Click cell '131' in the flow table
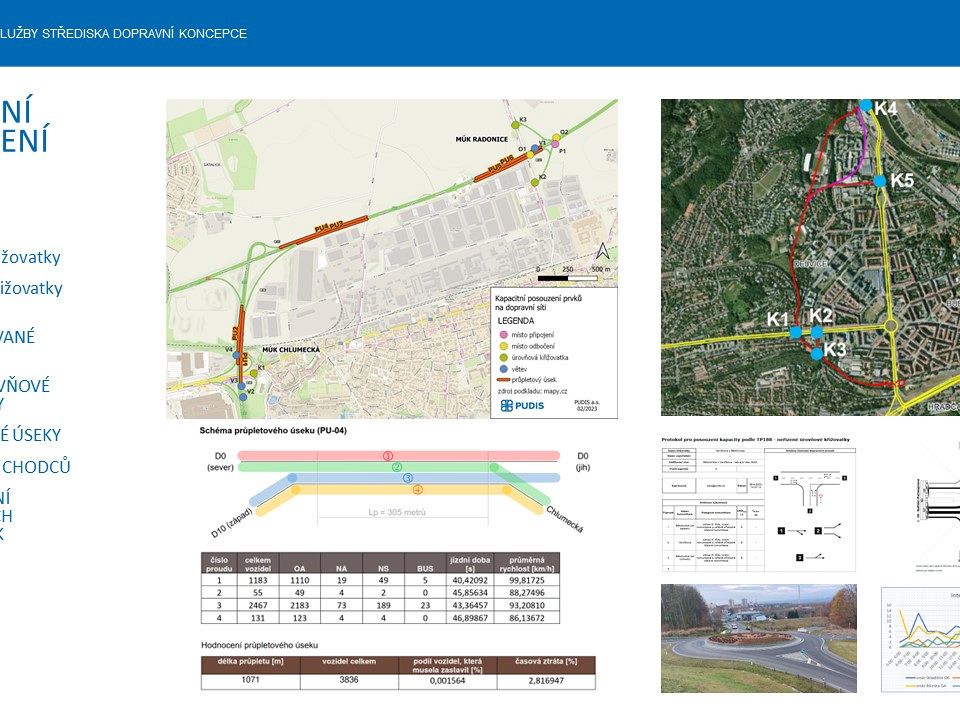960x720 pixels. (x=258, y=618)
